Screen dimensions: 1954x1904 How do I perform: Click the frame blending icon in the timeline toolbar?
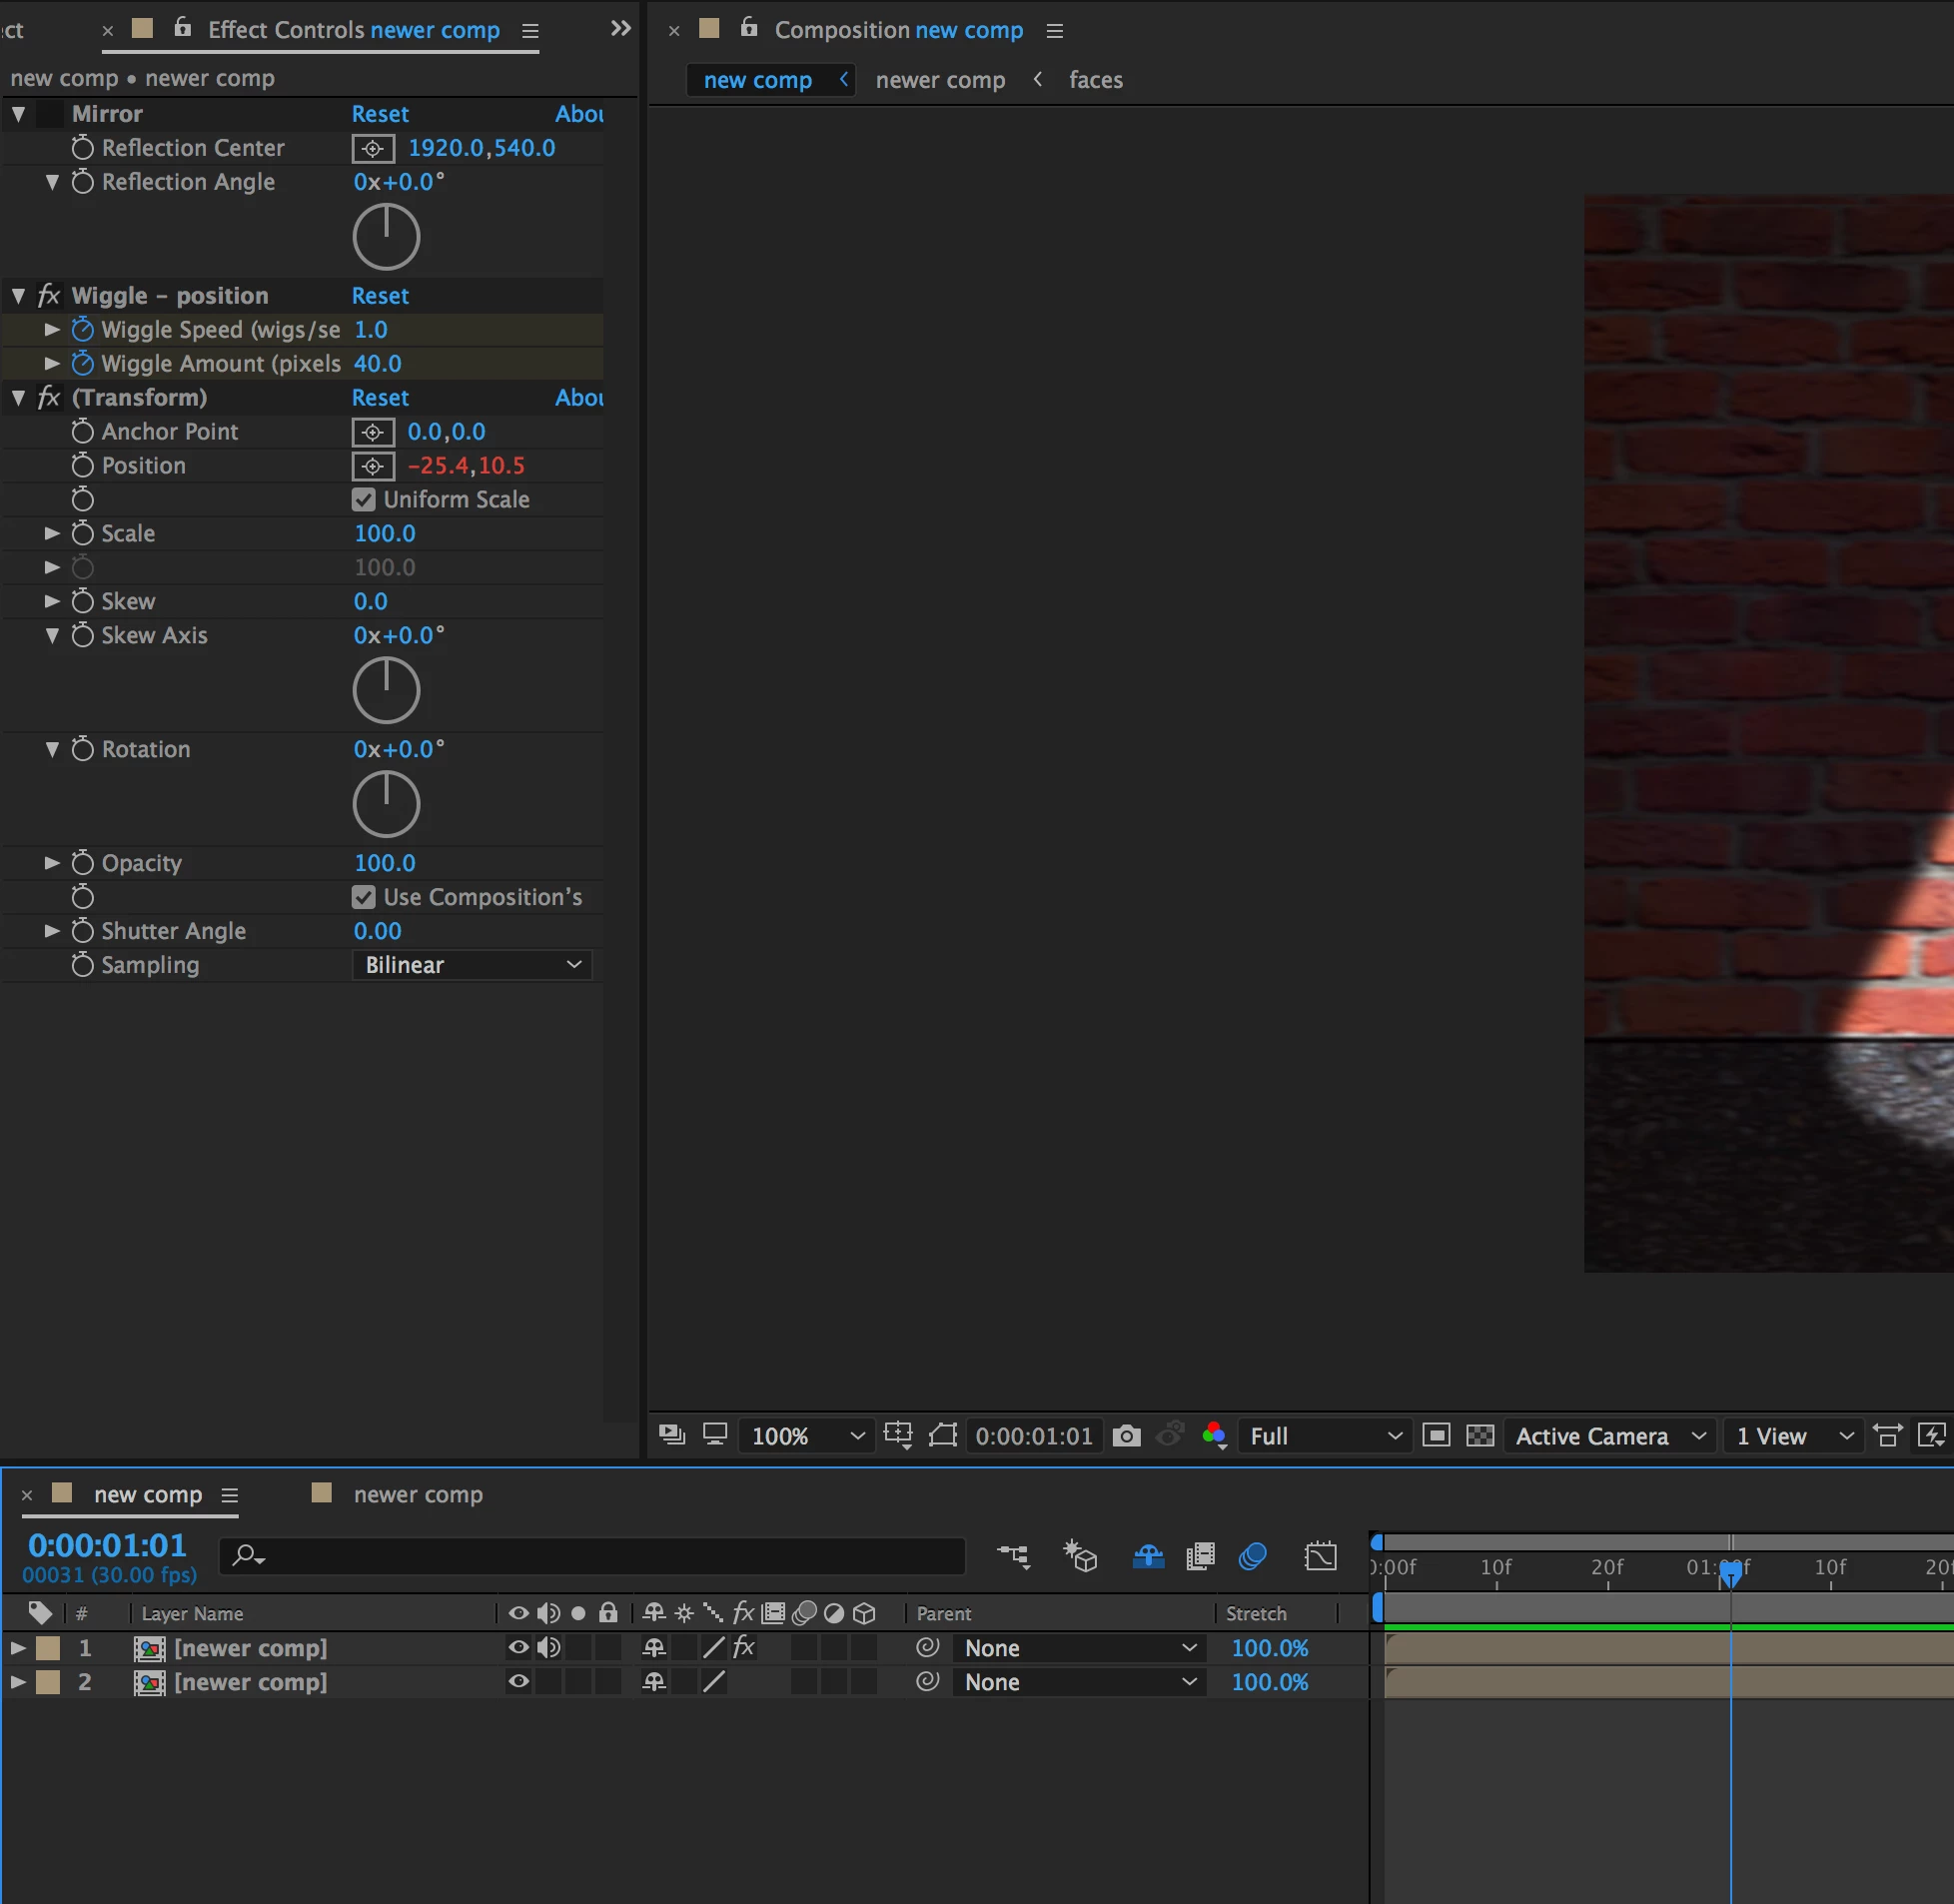(x=1200, y=1556)
